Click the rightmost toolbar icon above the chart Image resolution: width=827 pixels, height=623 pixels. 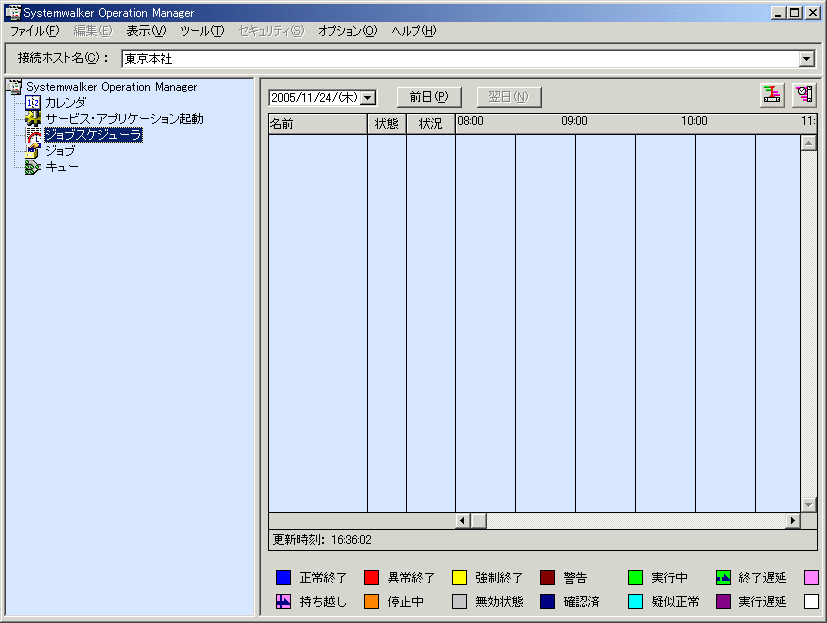pos(804,96)
